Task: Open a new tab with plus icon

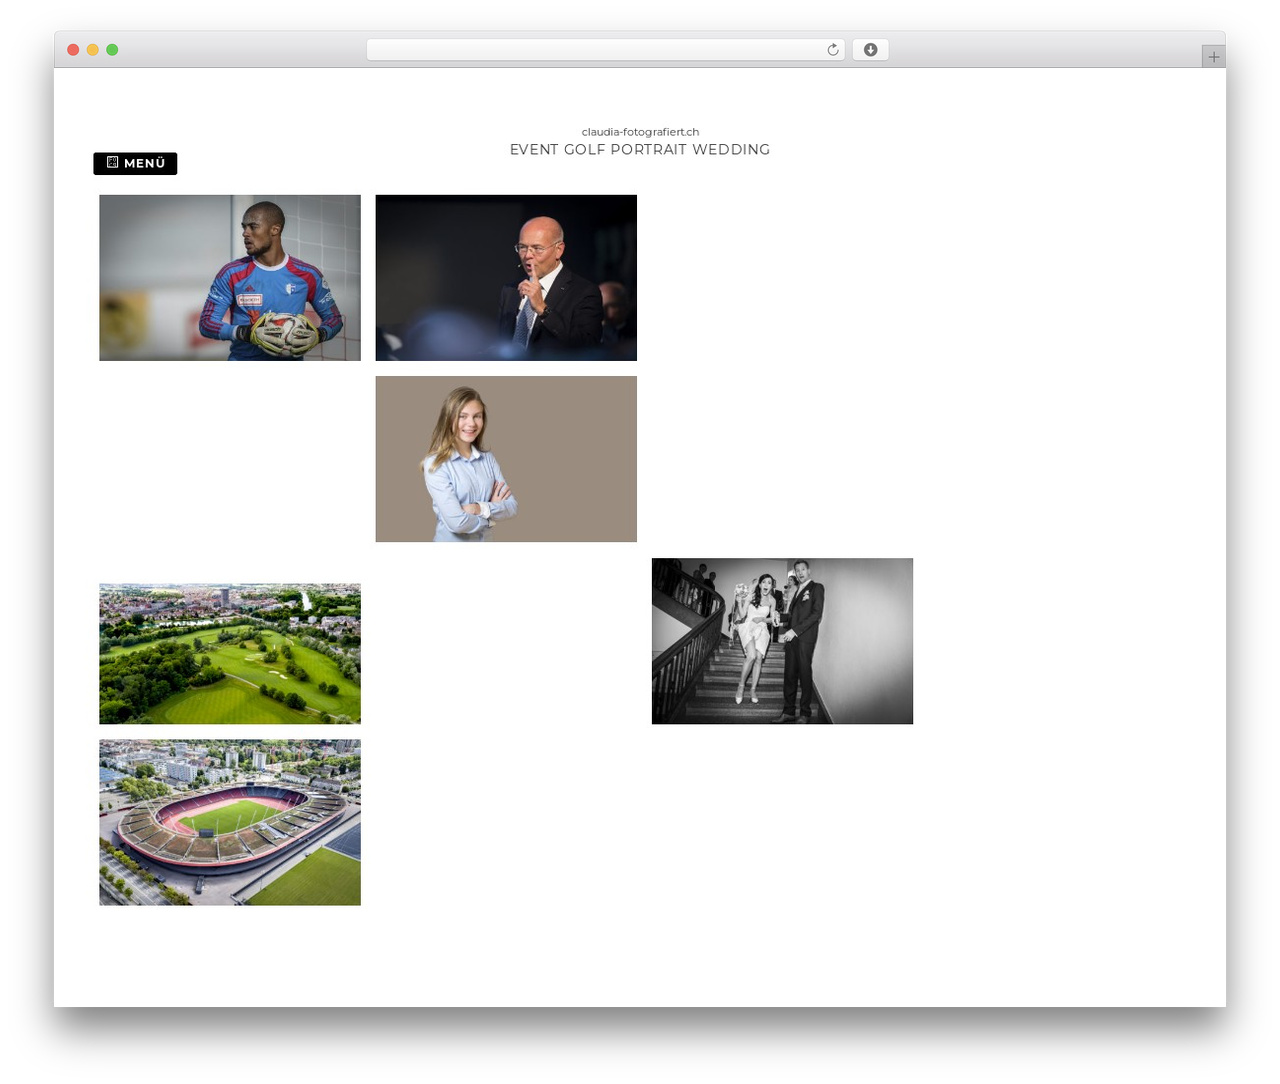Action: pos(1213,57)
